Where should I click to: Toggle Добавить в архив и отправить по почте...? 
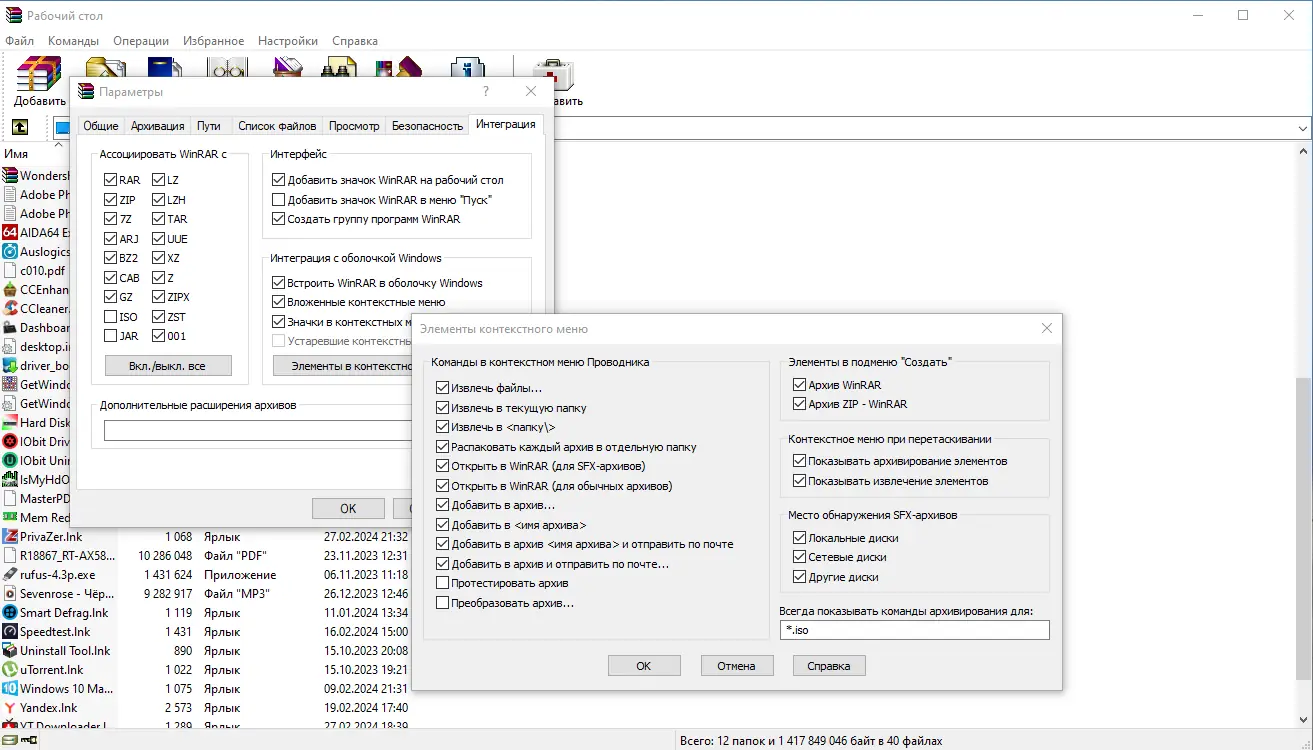(442, 564)
